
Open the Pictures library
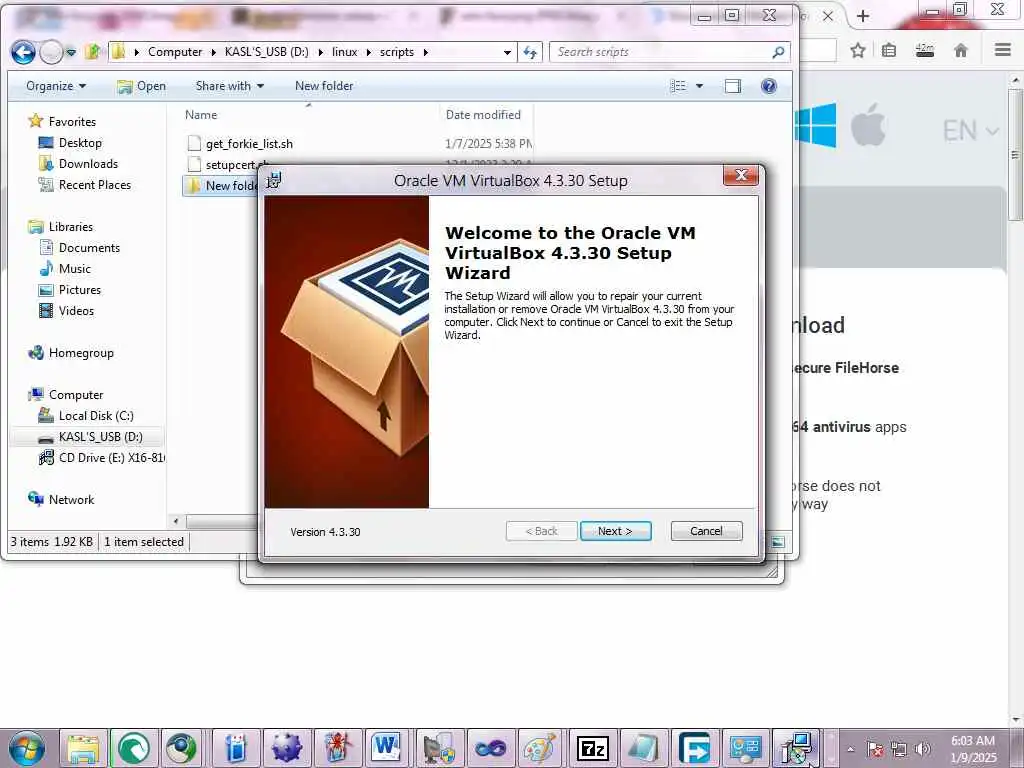click(80, 289)
